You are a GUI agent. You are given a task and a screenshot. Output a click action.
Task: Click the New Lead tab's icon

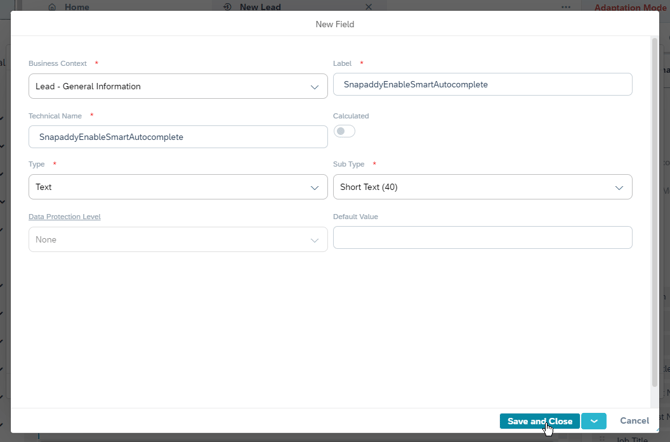point(228,6)
